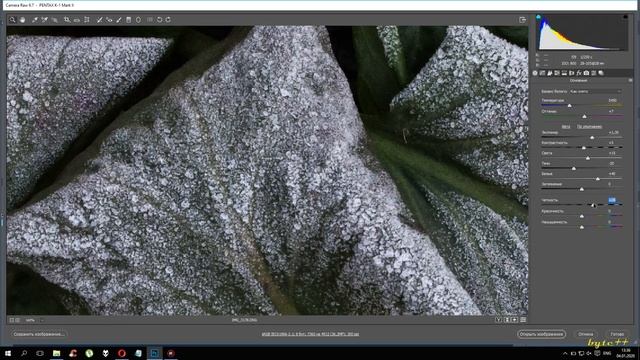Select the Hand tool
Screen dimensions: 640x360
pyautogui.click(x=22, y=20)
